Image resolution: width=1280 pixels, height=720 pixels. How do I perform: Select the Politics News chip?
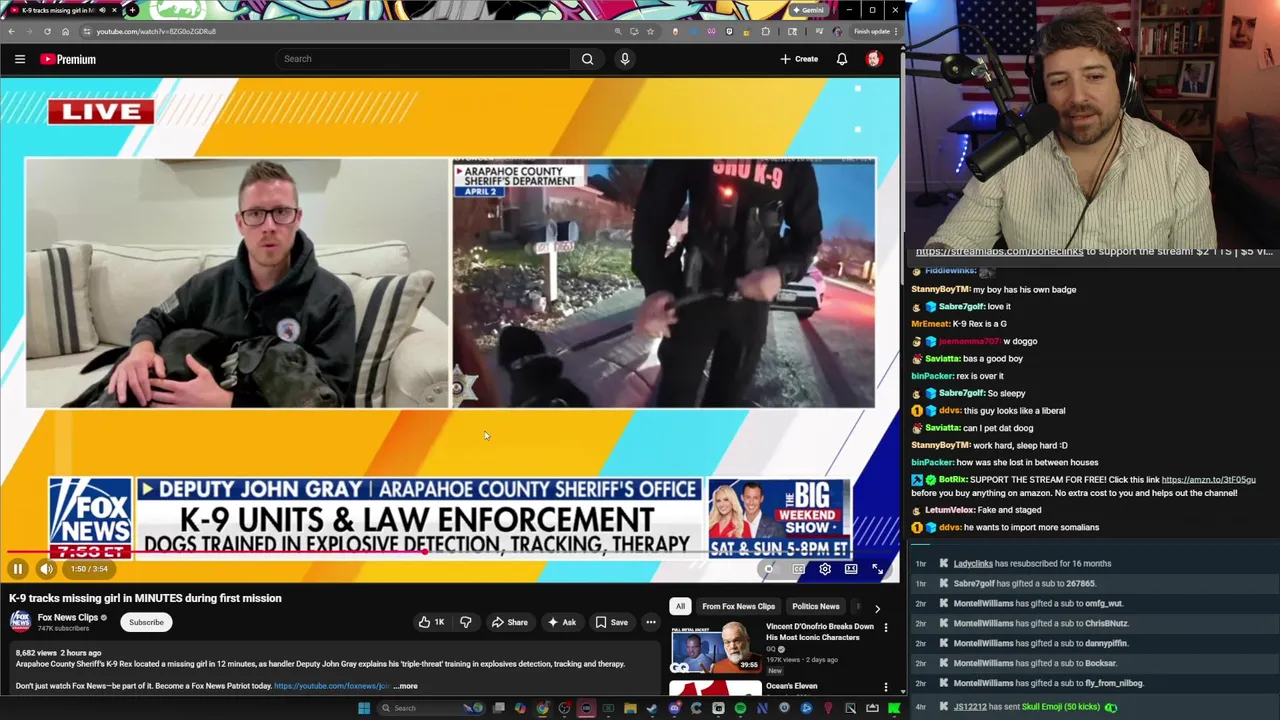pyautogui.click(x=816, y=606)
